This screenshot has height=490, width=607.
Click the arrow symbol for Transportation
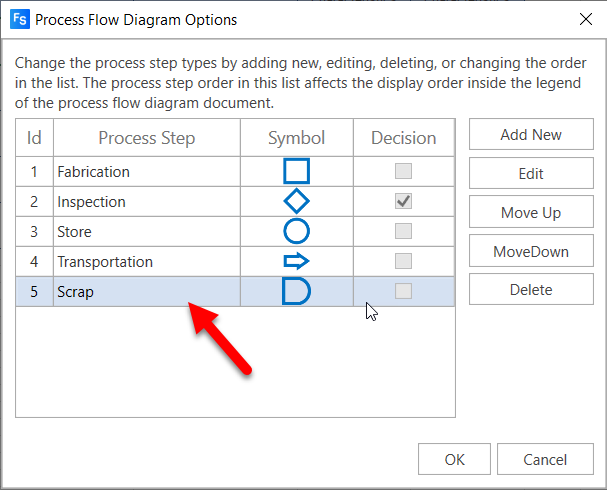click(296, 261)
